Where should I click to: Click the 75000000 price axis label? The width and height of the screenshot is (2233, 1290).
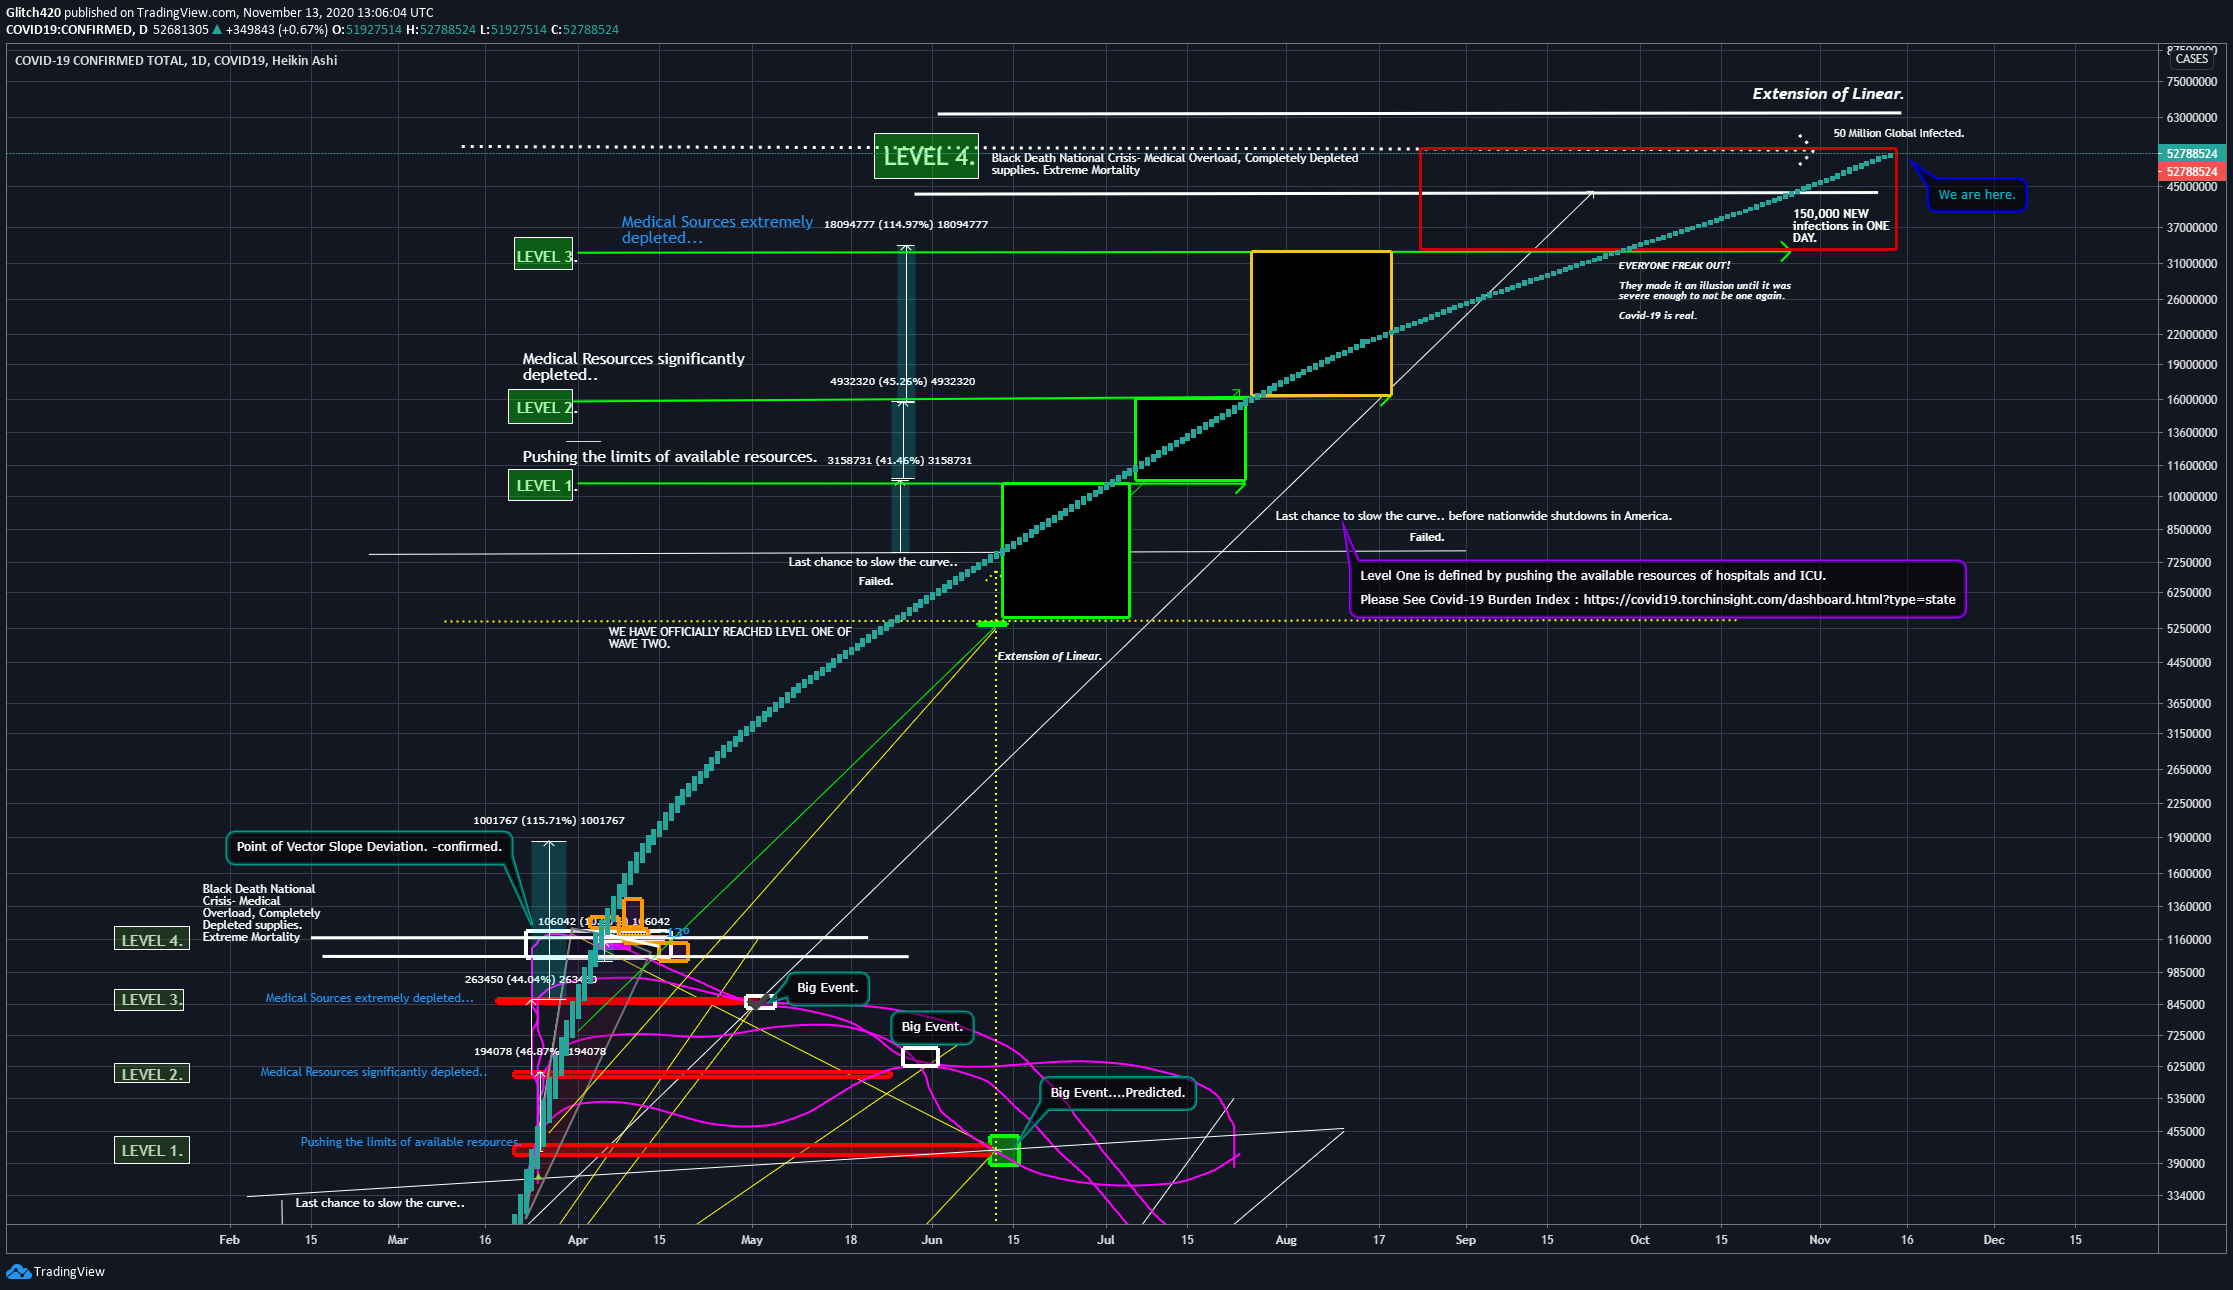tap(2192, 83)
